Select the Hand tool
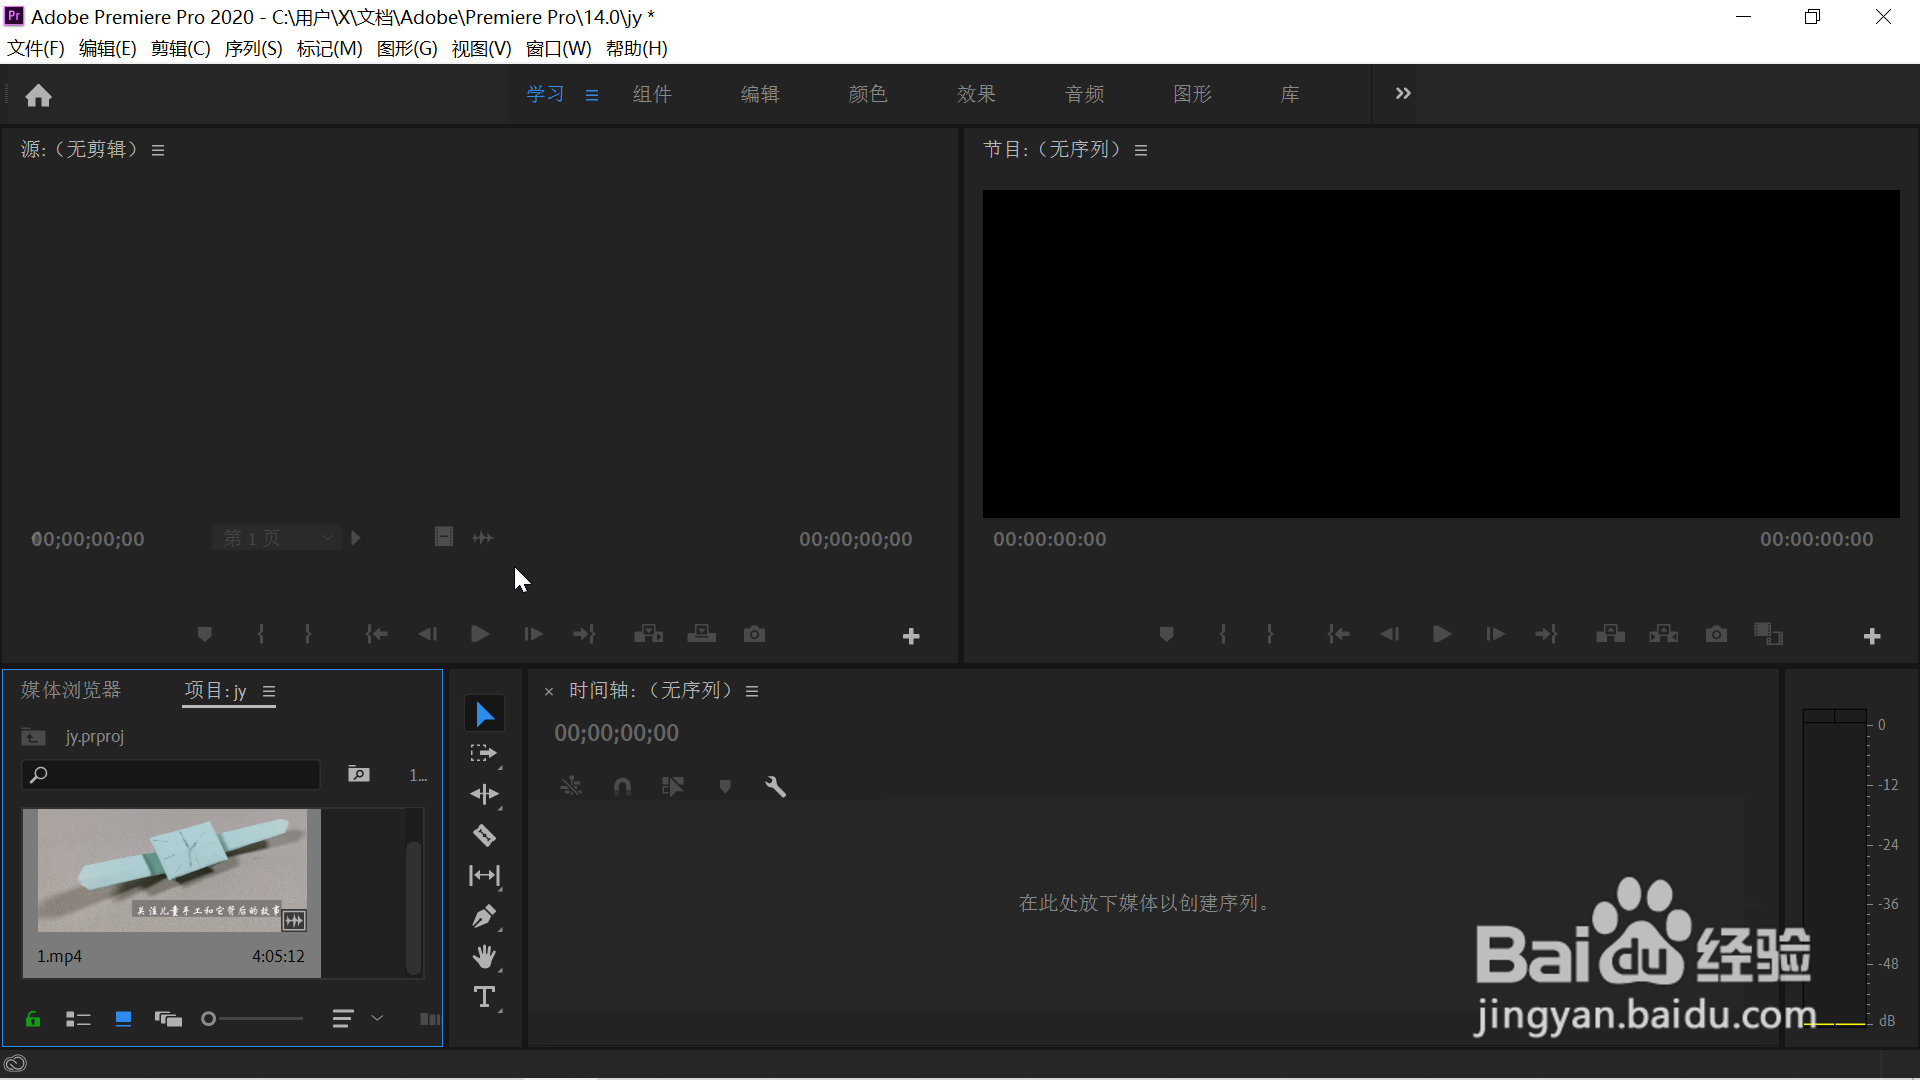The width and height of the screenshot is (1920, 1080). [x=485, y=957]
